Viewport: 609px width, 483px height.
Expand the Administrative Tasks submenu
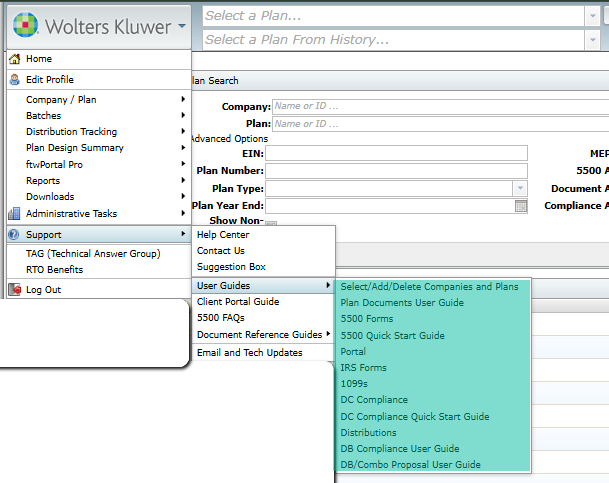coord(99,214)
